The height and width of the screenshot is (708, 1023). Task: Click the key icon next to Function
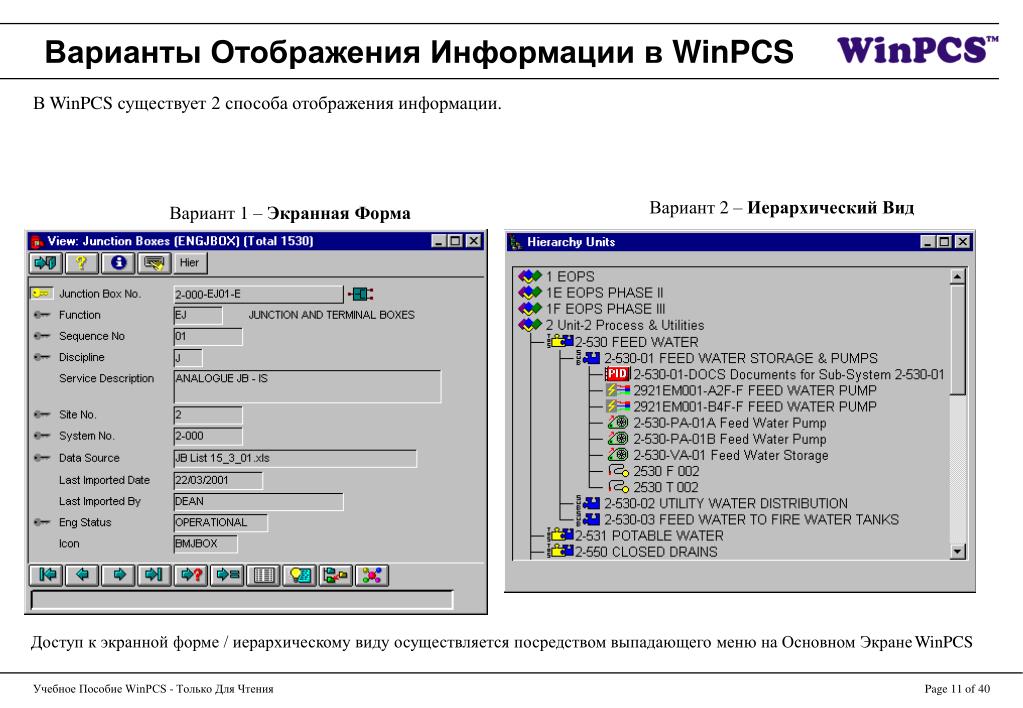click(42, 315)
